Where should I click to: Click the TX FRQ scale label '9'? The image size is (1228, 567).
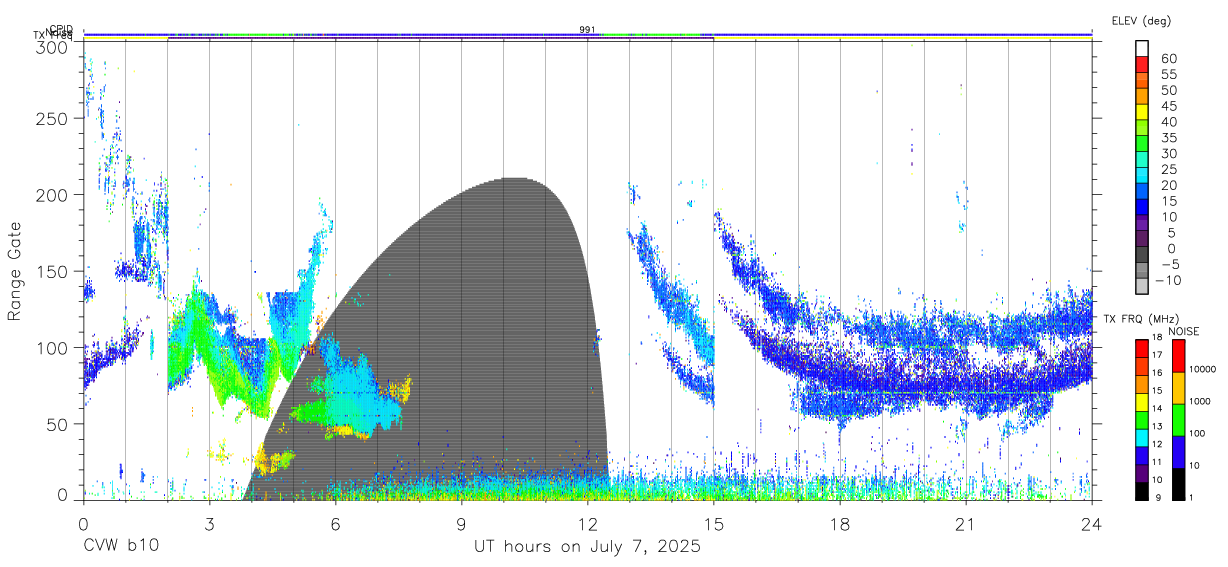[x=1157, y=497]
